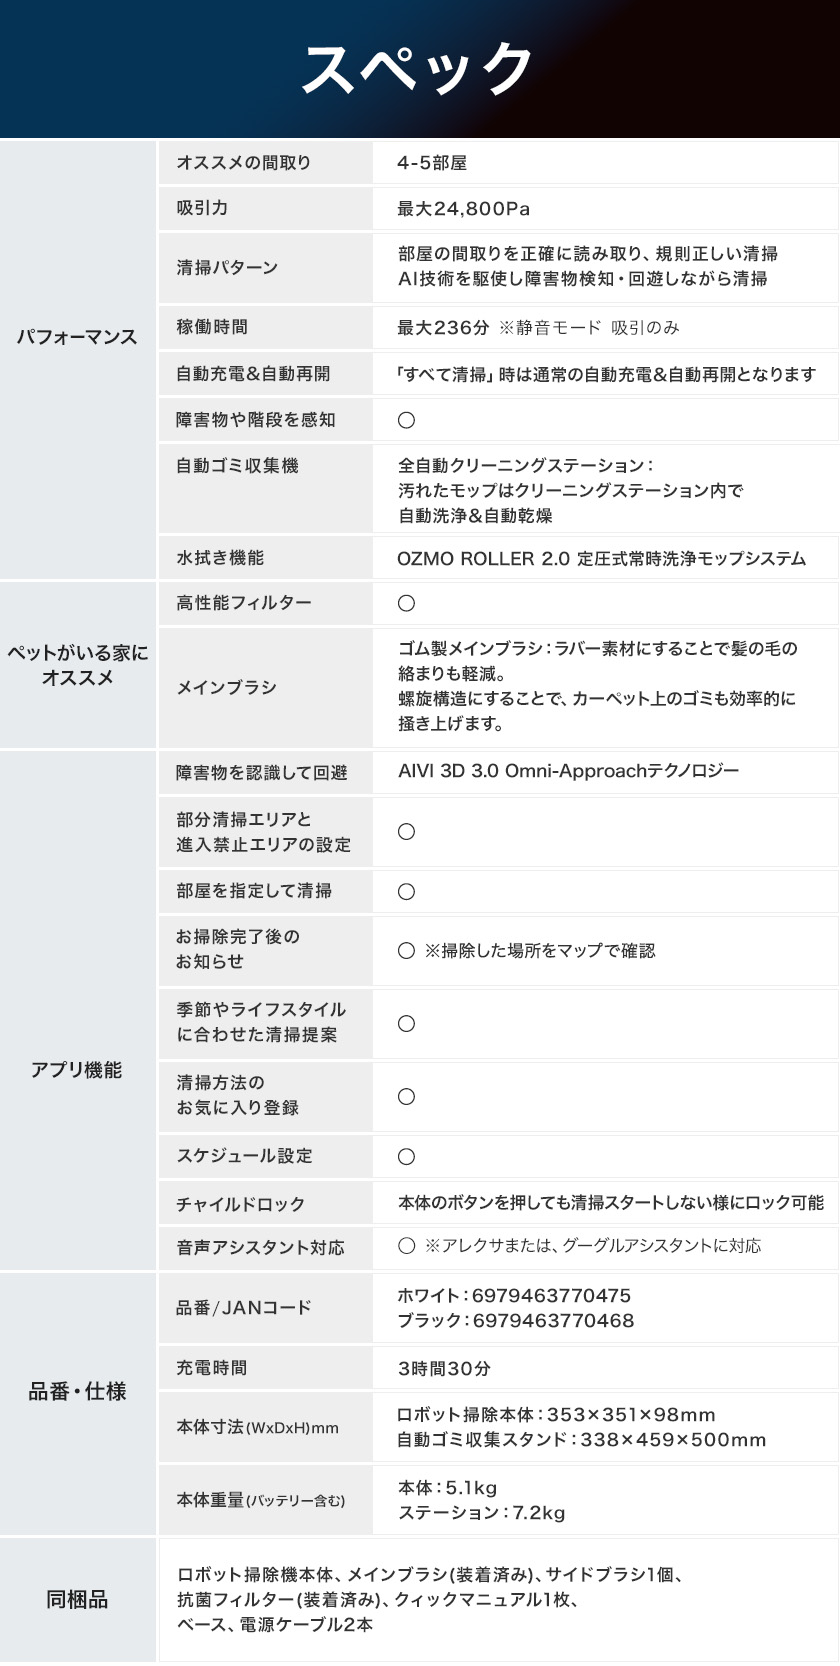Click the circle mark for 清掃方法のお気に入り登録
This screenshot has width=840, height=1666.
click(406, 1096)
